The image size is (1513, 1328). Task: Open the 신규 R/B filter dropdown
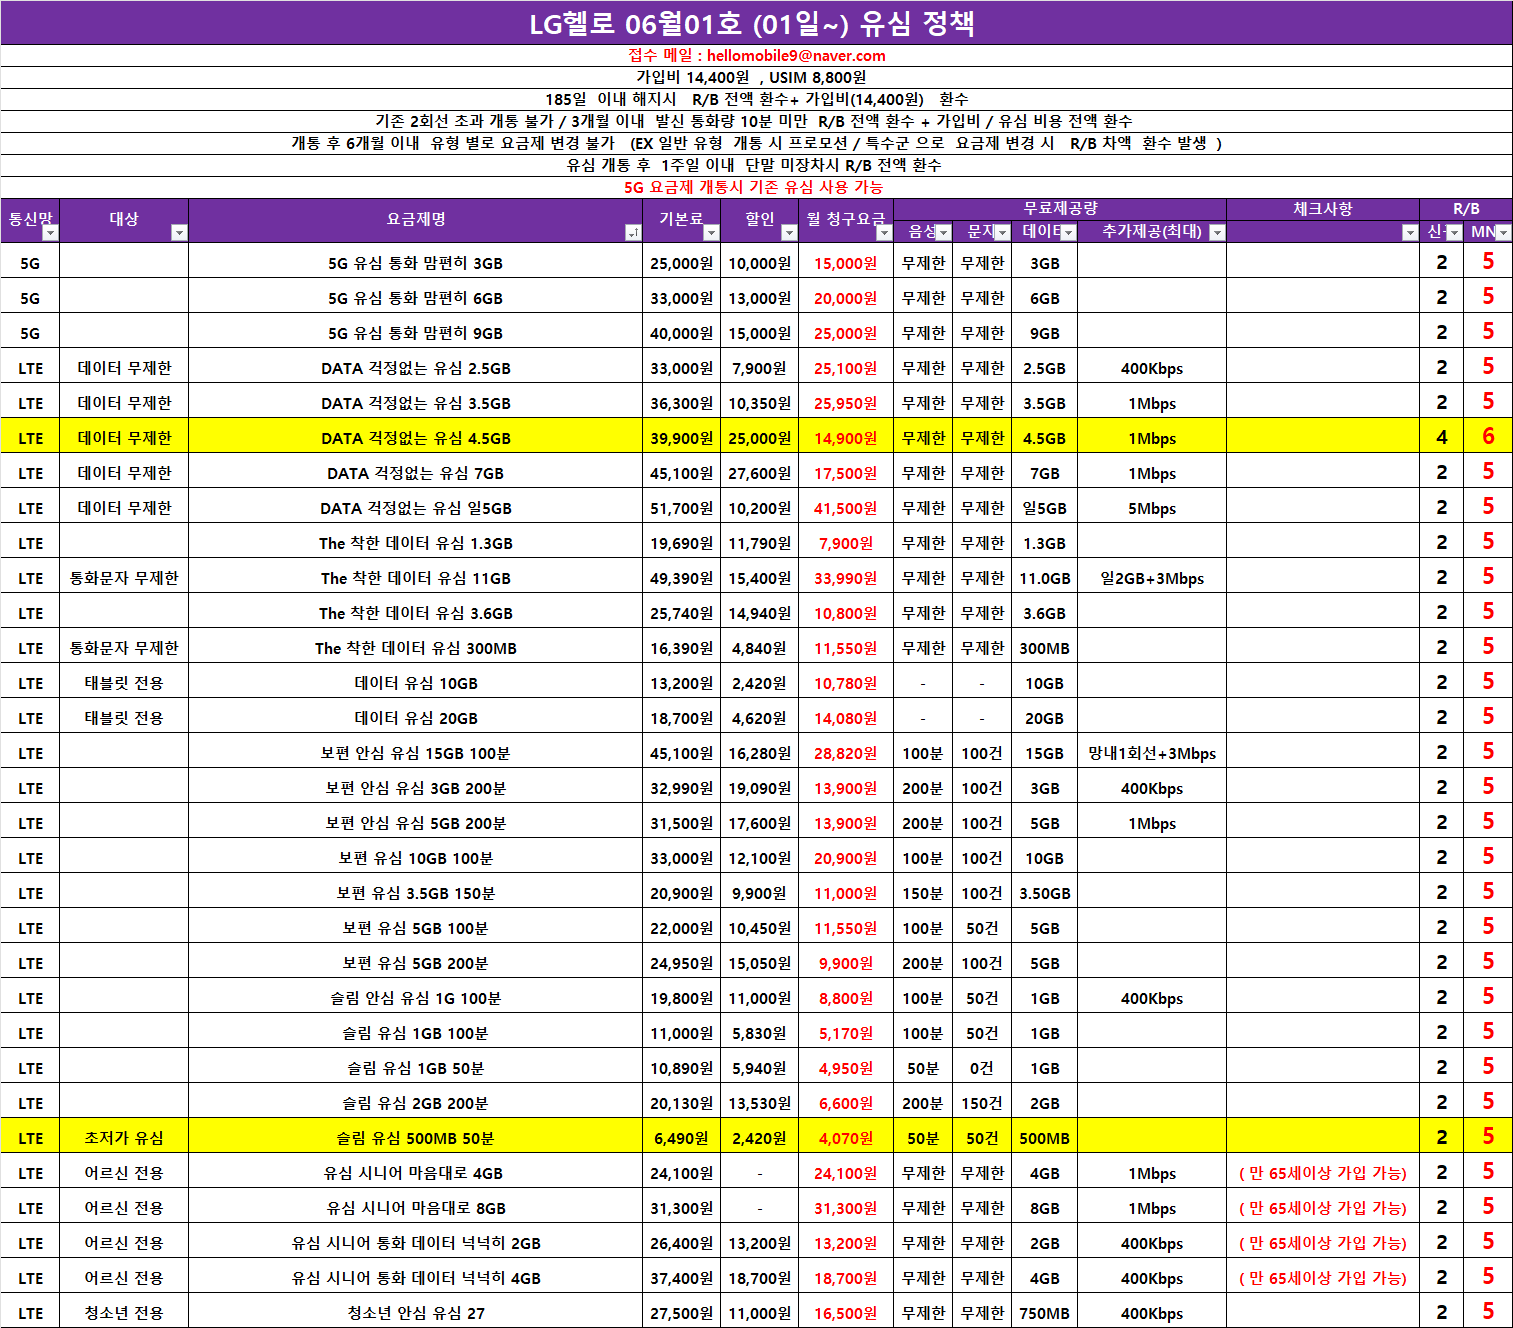tap(1454, 233)
